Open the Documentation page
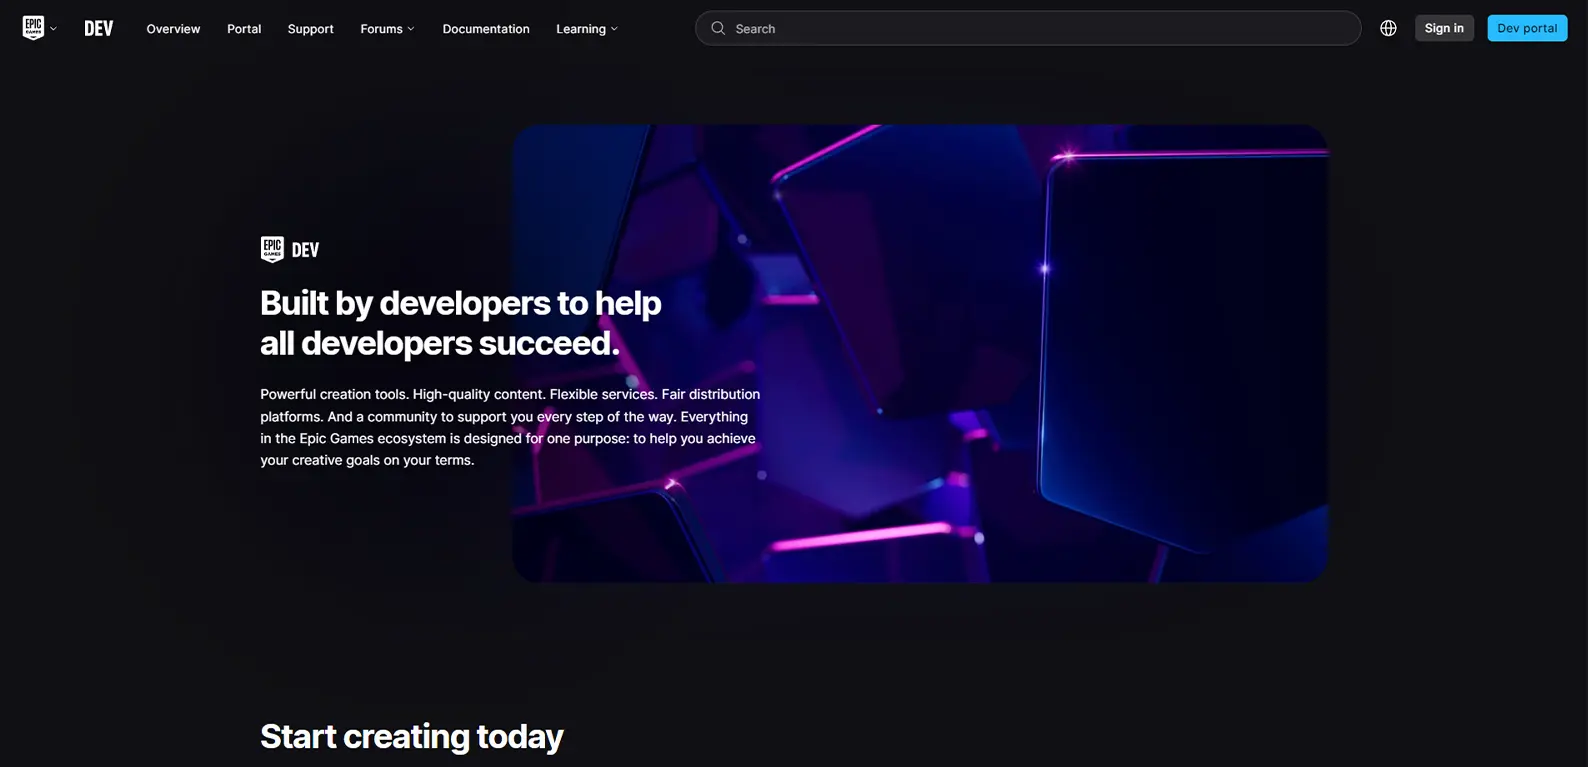The width and height of the screenshot is (1588, 767). [486, 29]
